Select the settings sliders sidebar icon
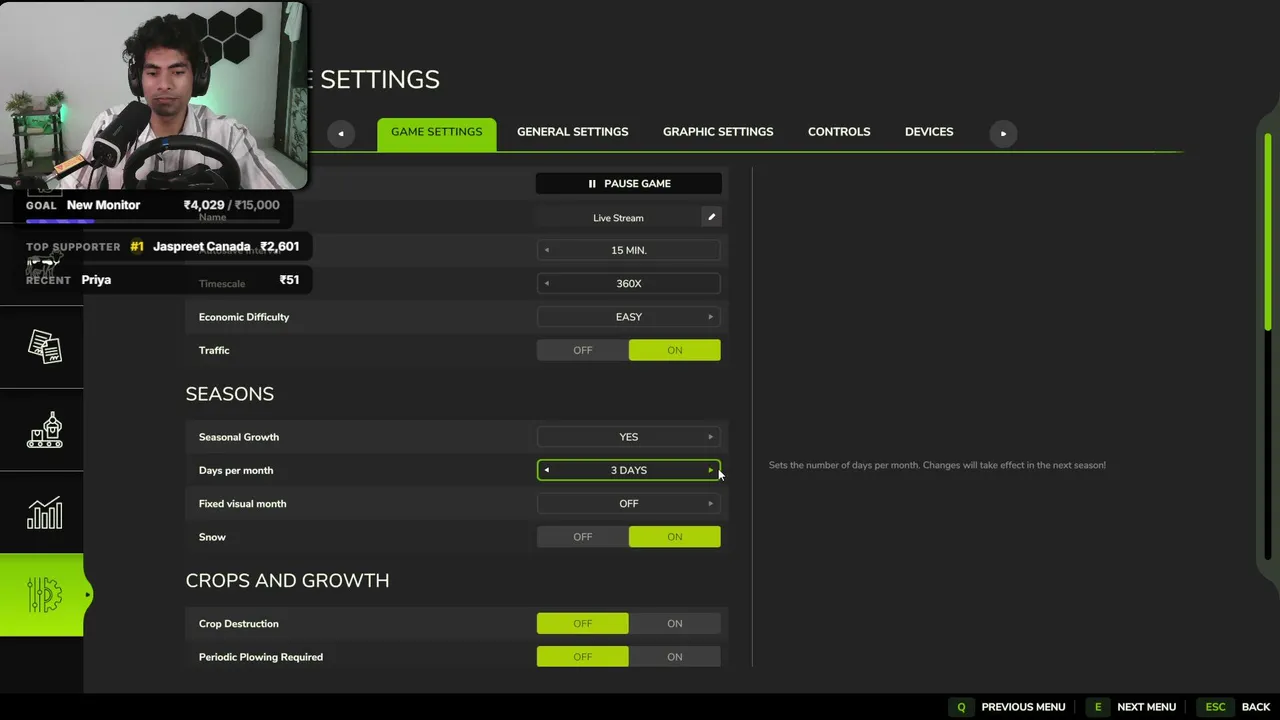 (44, 596)
